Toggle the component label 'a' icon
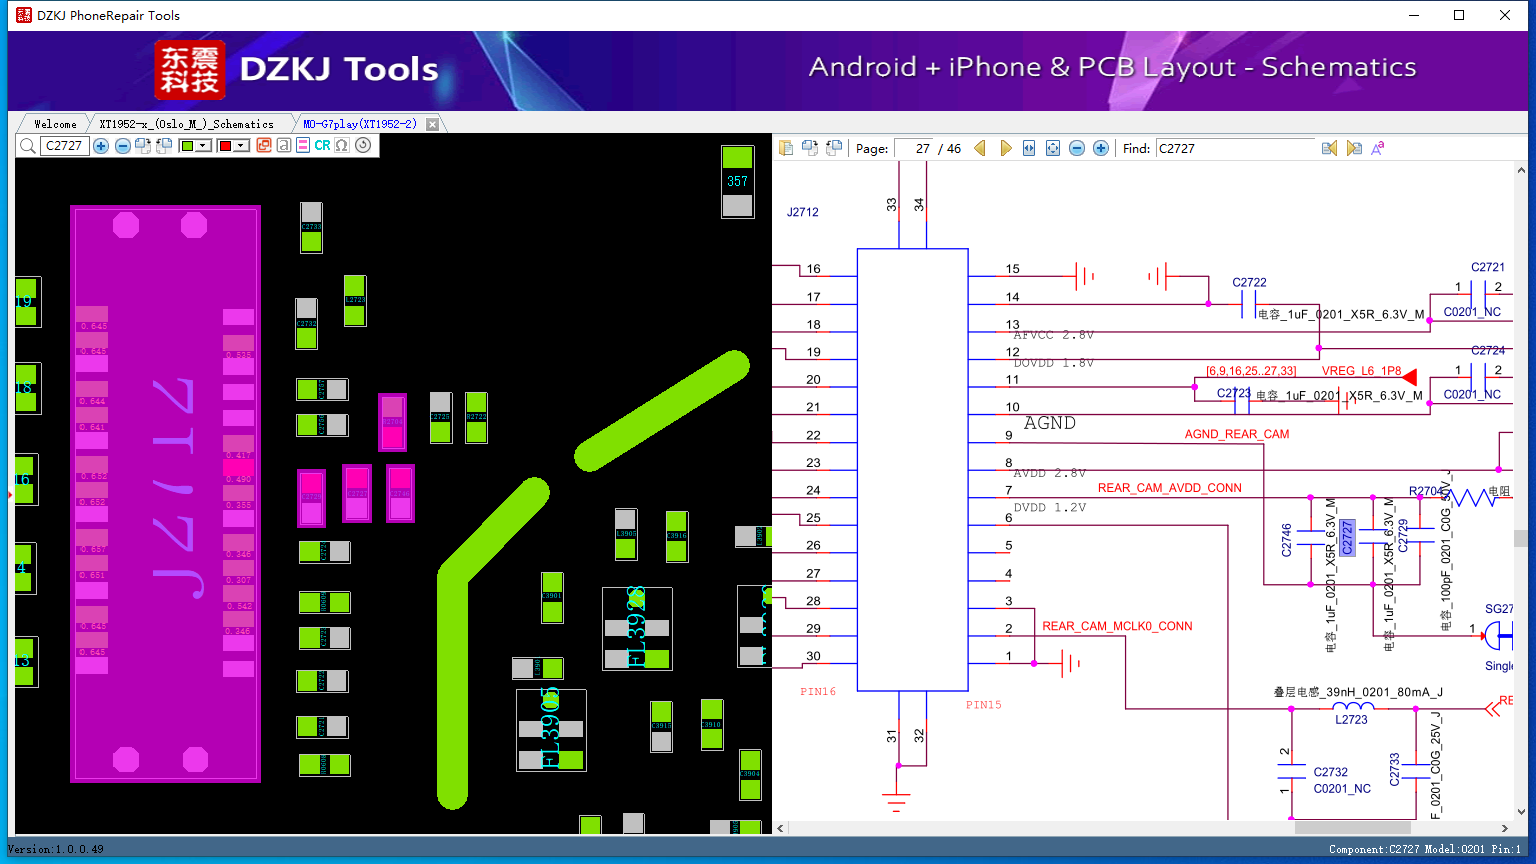Viewport: 1536px width, 864px height. tap(284, 145)
